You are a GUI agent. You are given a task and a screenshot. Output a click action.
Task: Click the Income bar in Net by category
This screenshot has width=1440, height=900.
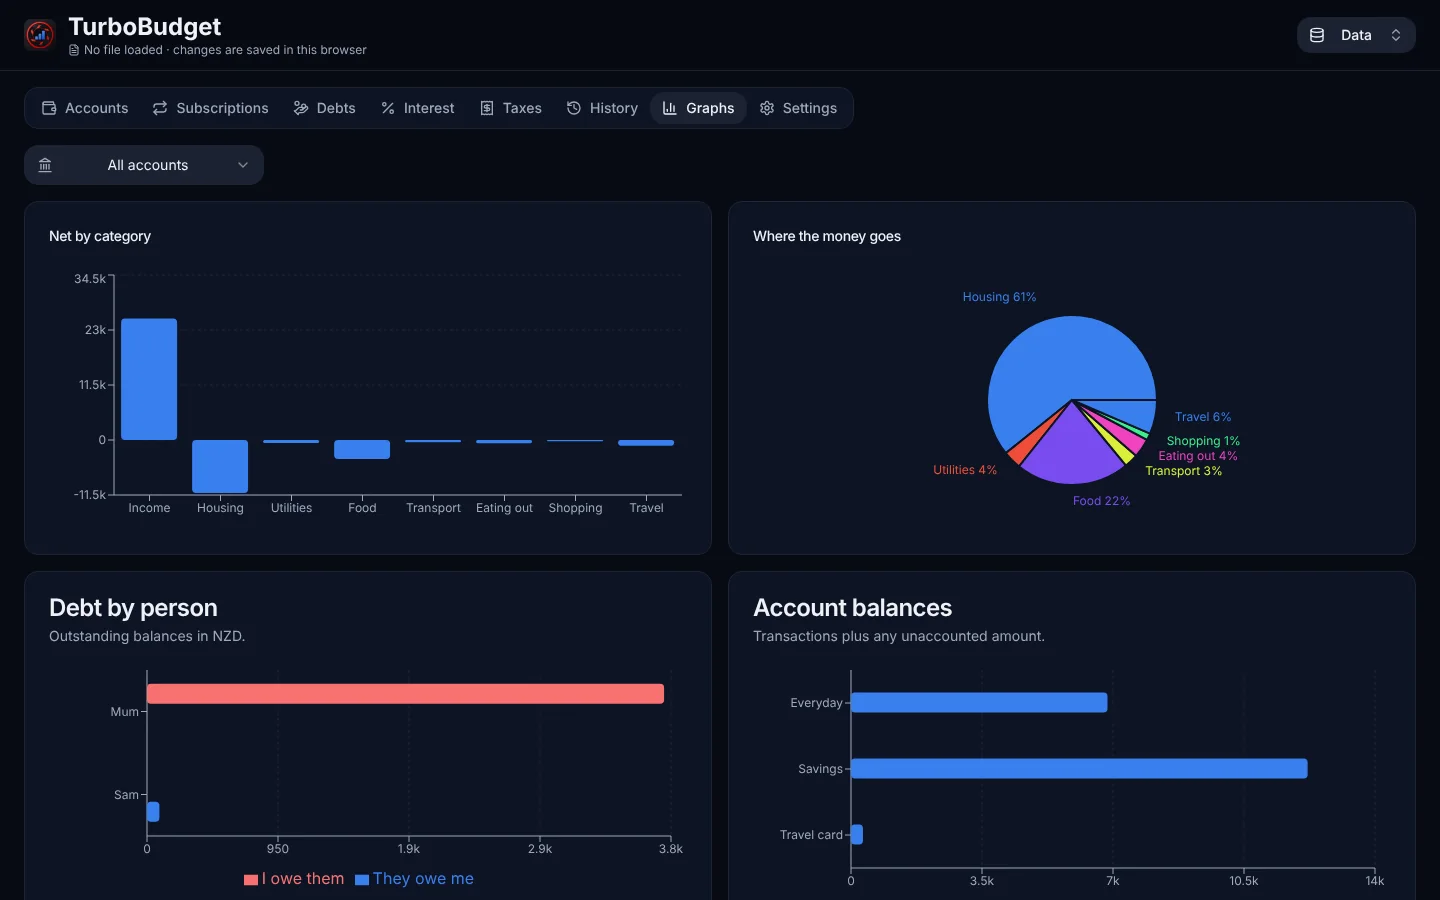pyautogui.click(x=149, y=379)
